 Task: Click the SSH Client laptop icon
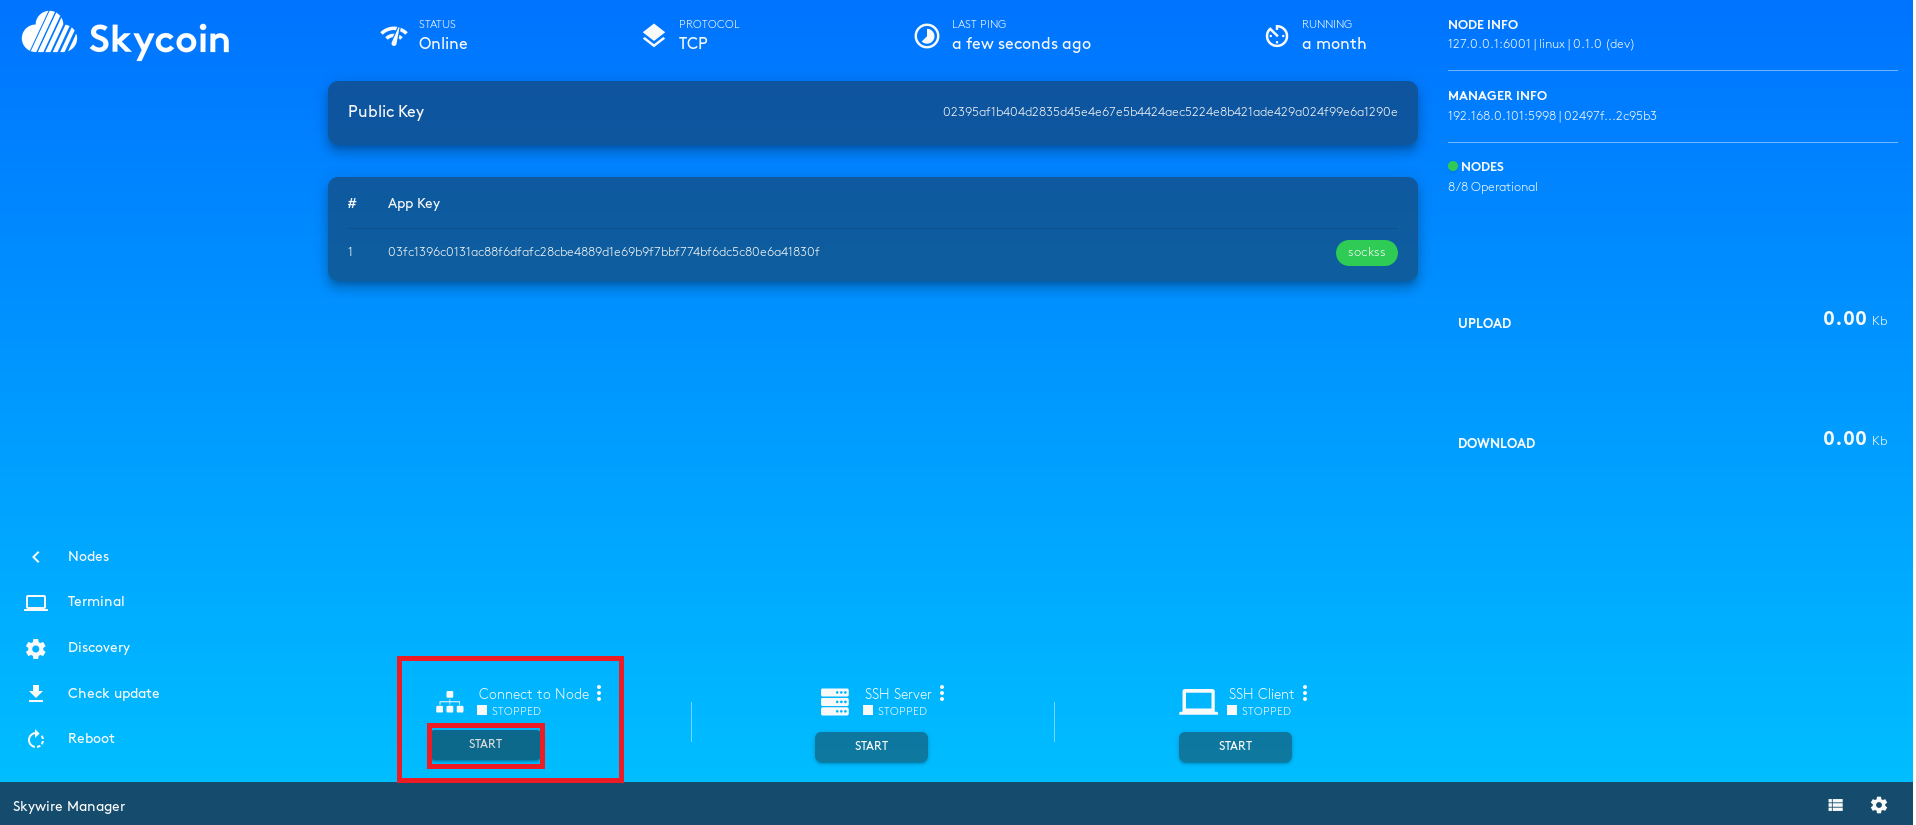click(x=1198, y=702)
